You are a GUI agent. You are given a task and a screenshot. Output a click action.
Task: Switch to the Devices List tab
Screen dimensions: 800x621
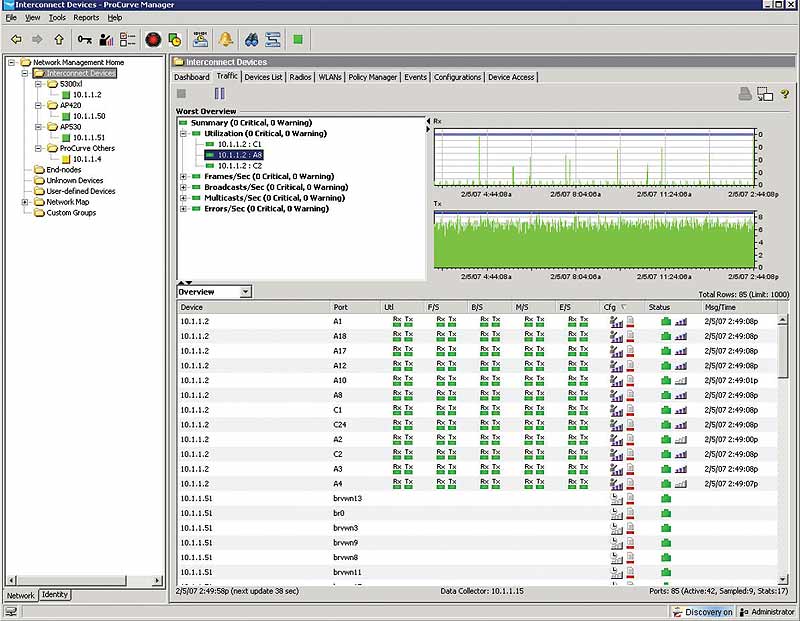click(264, 77)
